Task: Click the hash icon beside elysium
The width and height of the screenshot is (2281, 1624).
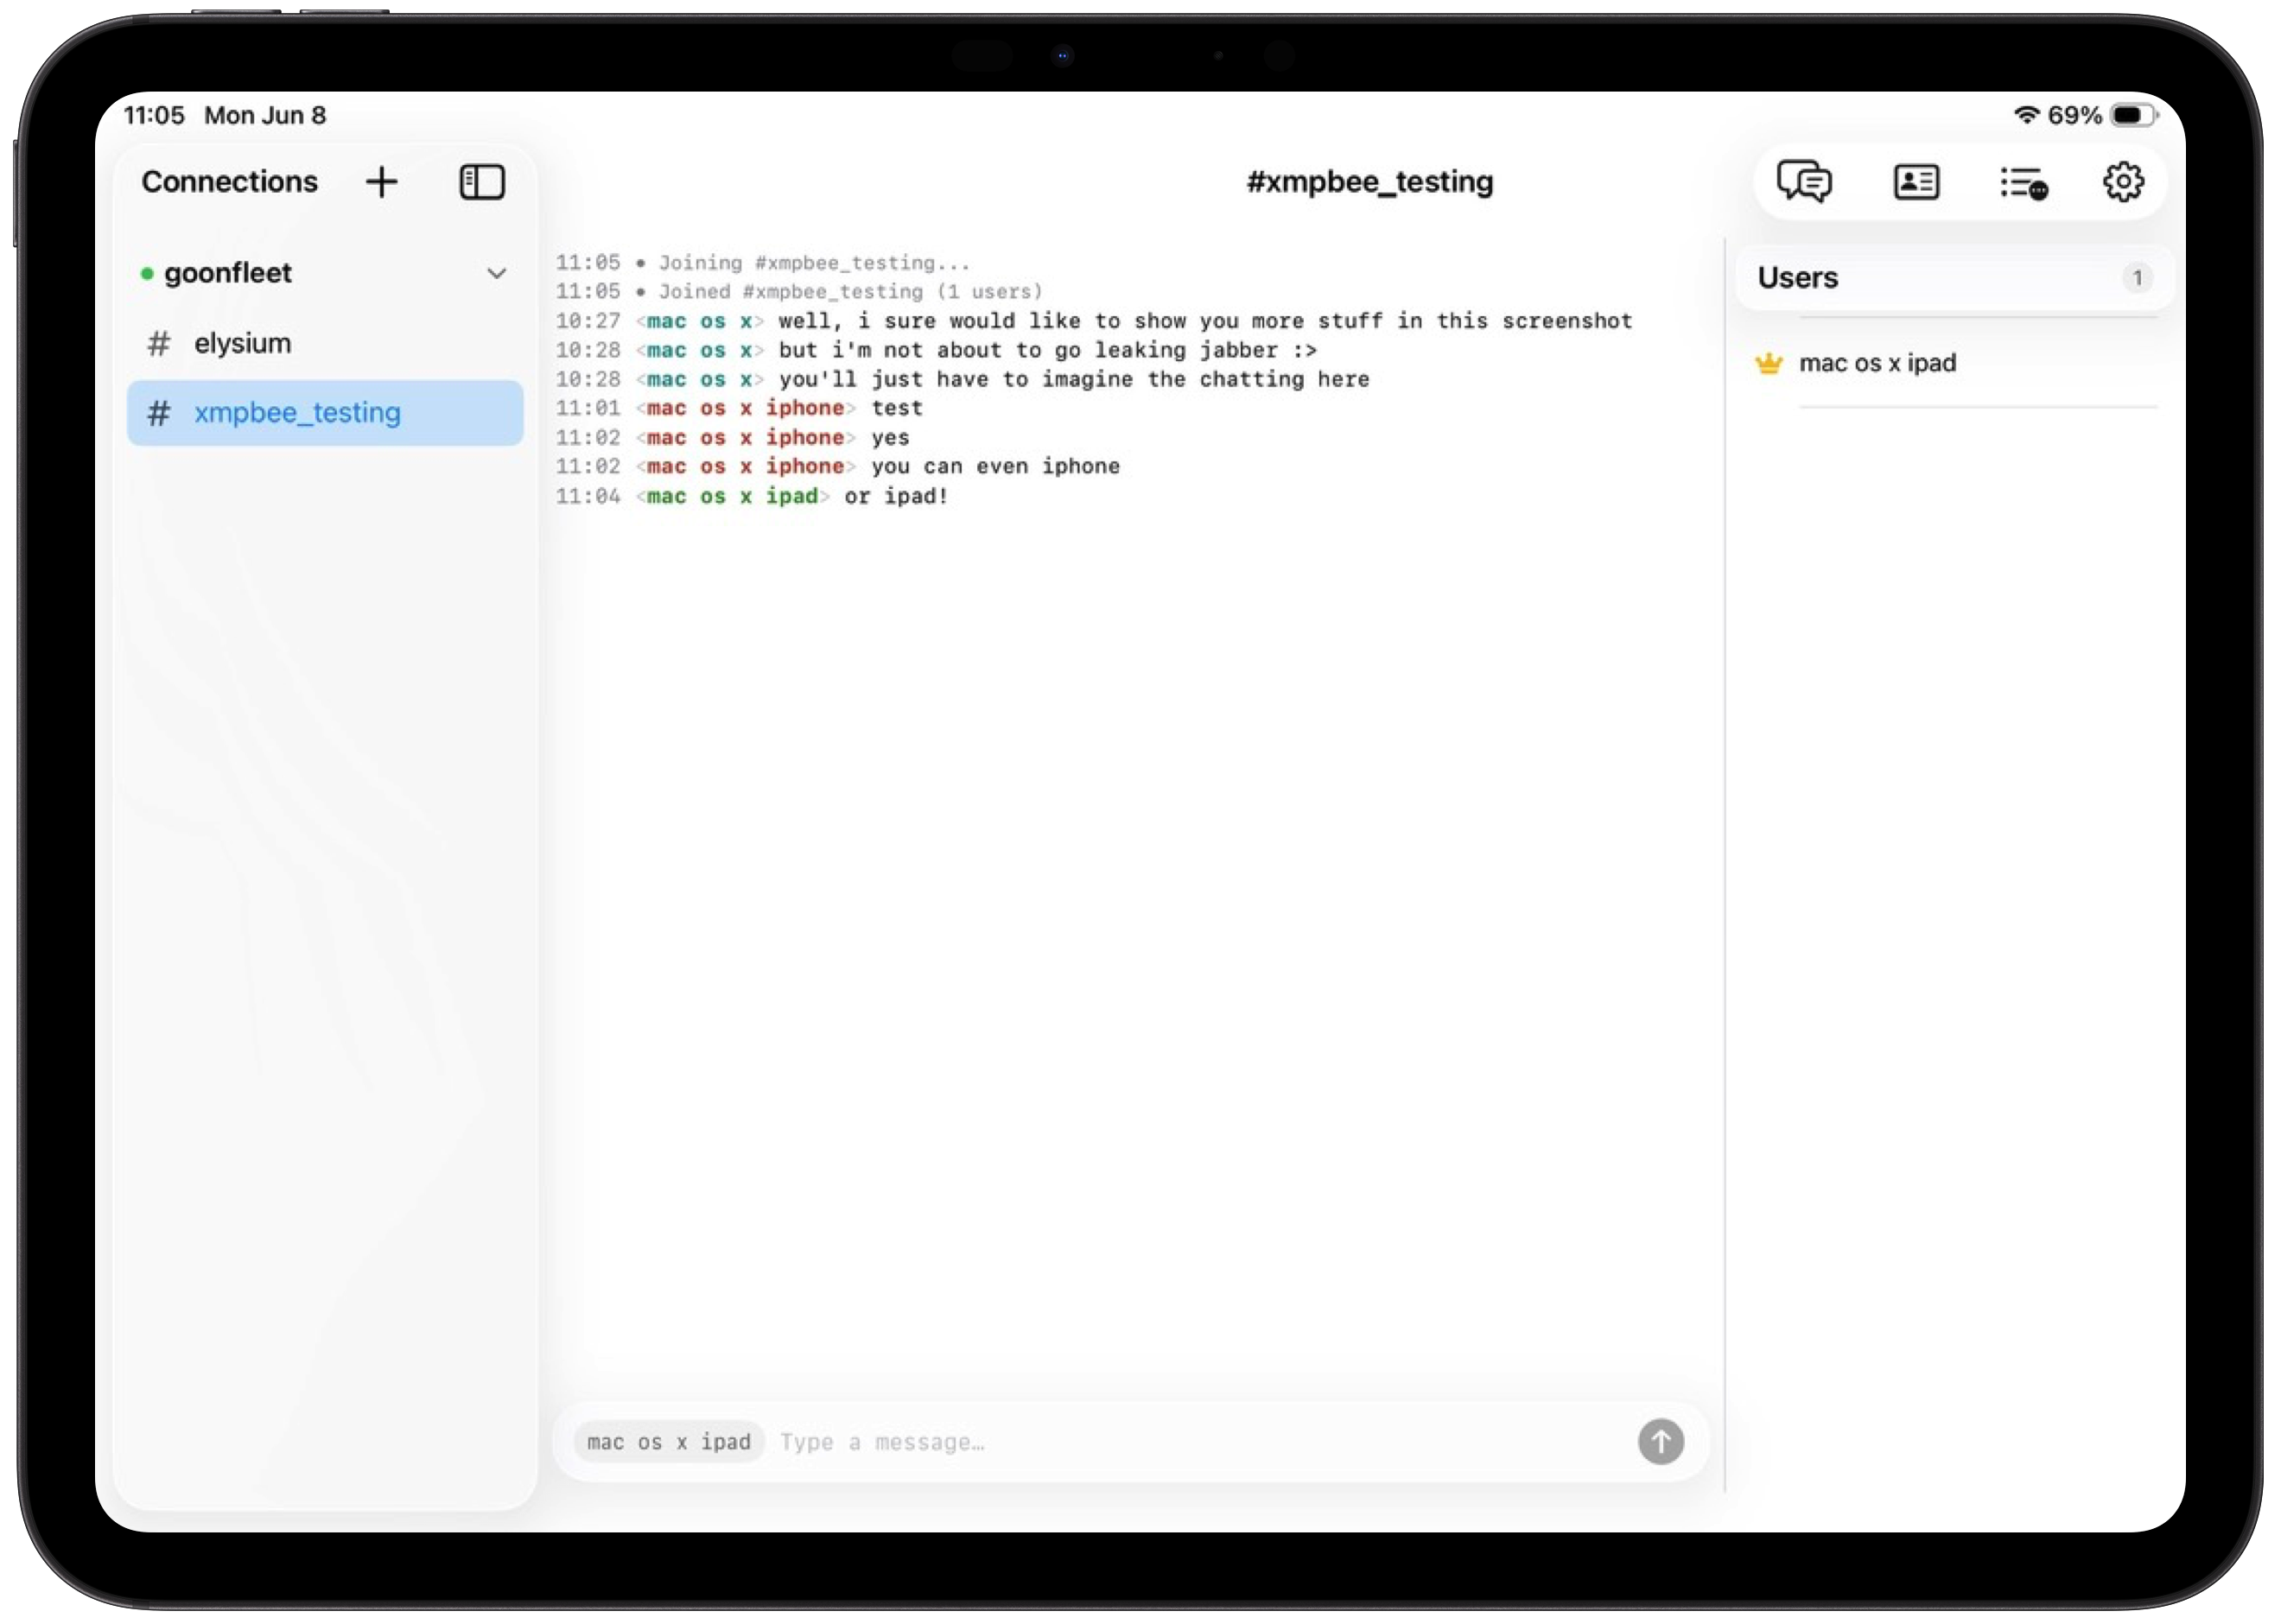Action: [158, 344]
